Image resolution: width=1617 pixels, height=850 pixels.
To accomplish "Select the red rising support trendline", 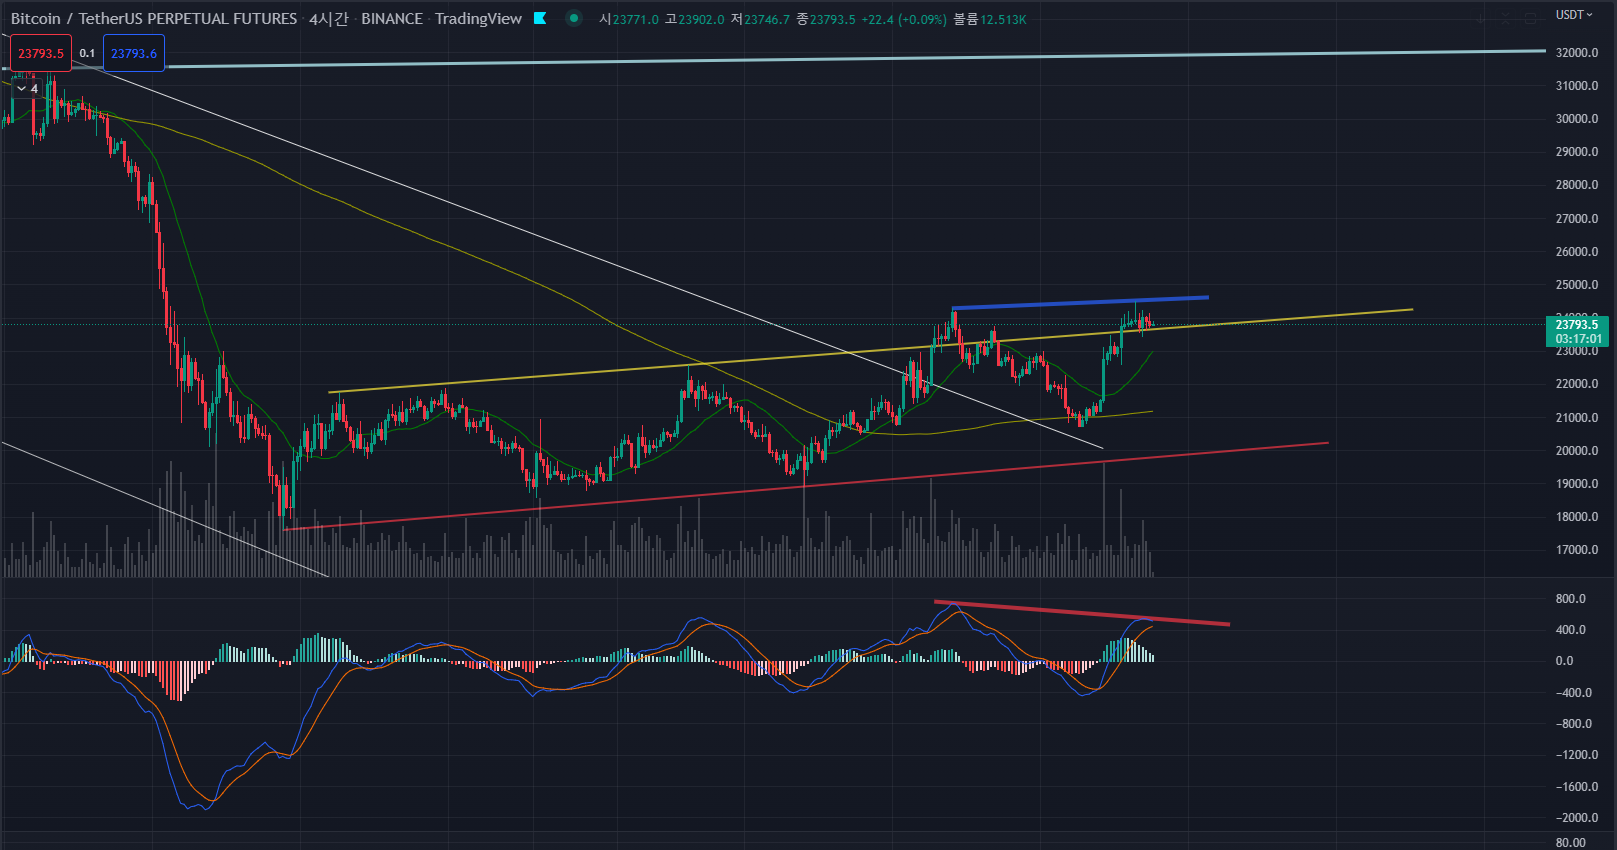I will click(806, 486).
